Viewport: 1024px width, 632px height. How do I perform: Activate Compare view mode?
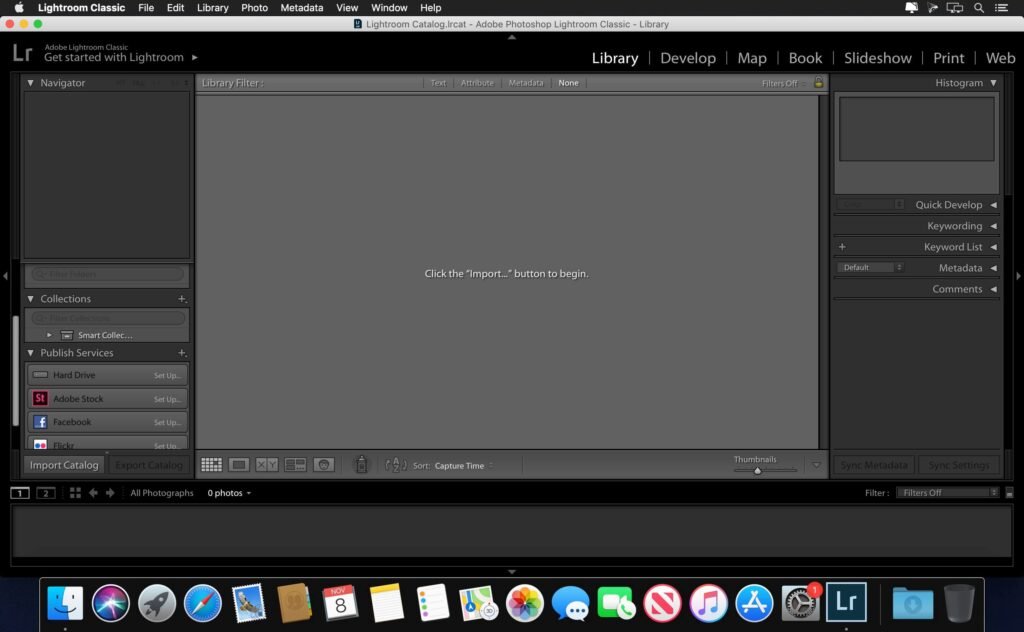[266, 464]
